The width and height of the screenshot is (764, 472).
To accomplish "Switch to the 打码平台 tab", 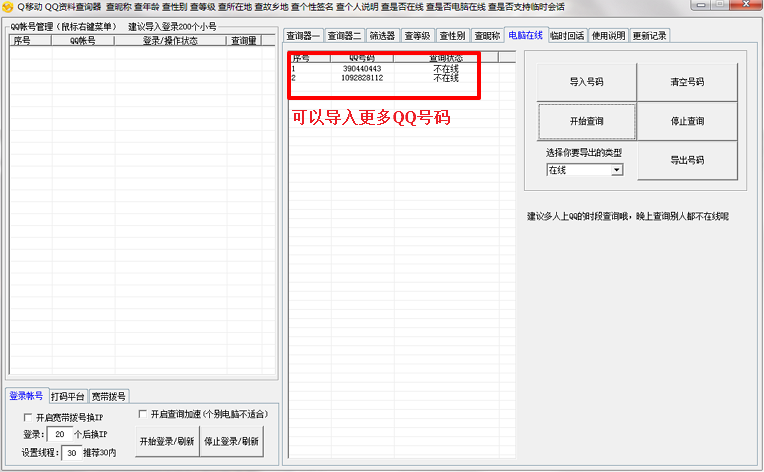I will pos(68,396).
